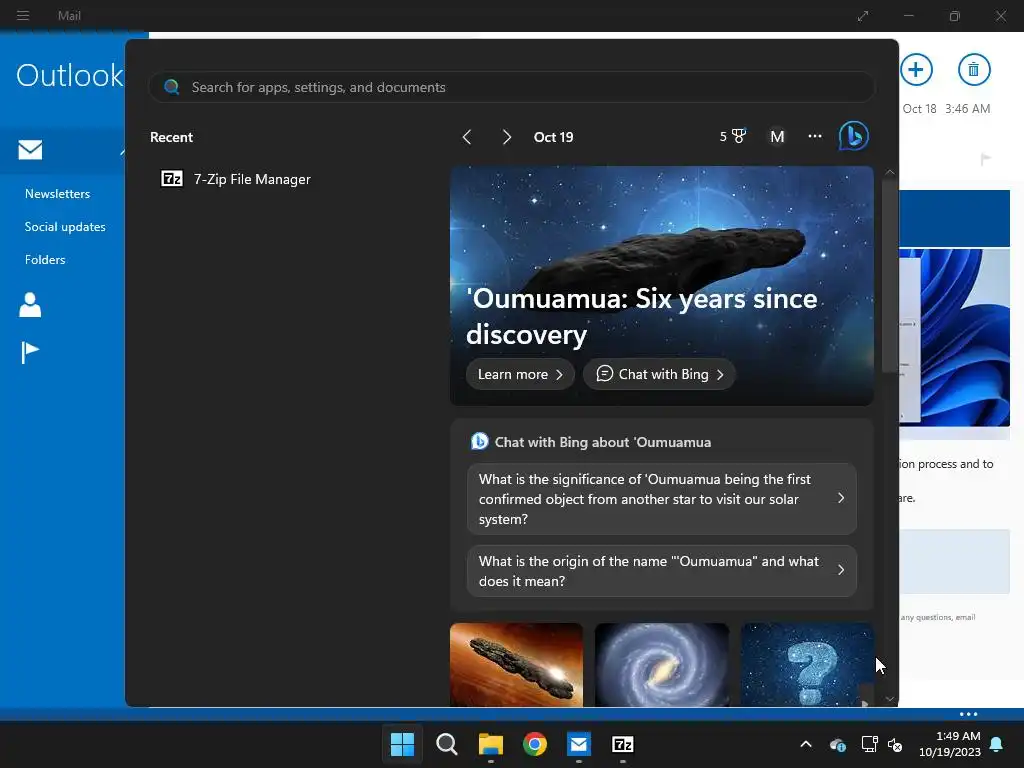Click the scrollbar up arrow in search panel
1024x768 pixels.
point(889,172)
